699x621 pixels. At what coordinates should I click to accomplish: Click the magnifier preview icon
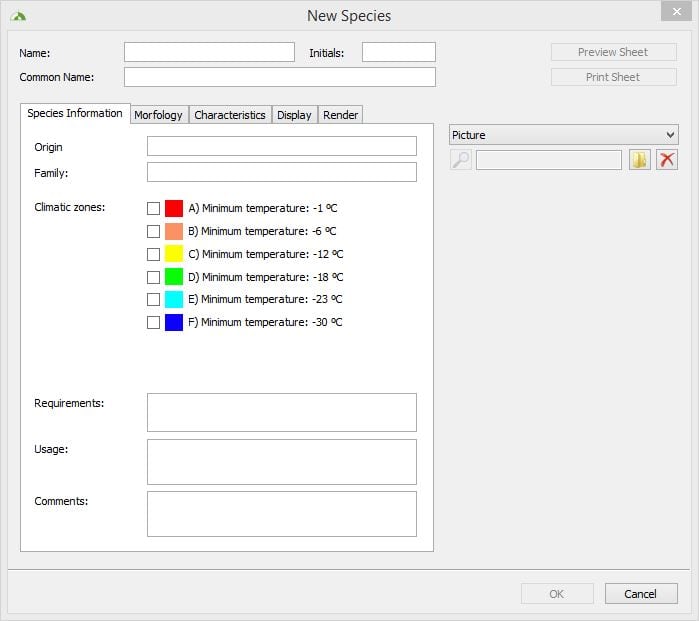coord(461,160)
